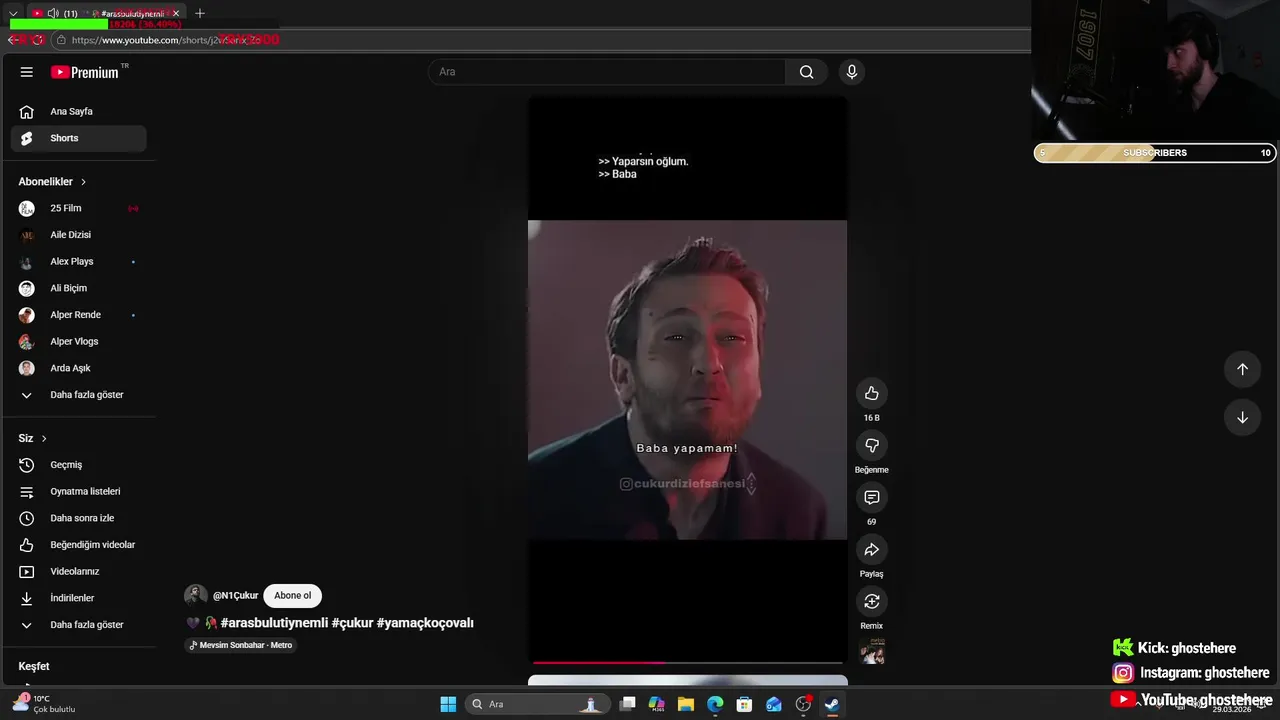The height and width of the screenshot is (720, 1280).
Task: Open Microsoft Edge from the taskbar
Action: click(715, 704)
